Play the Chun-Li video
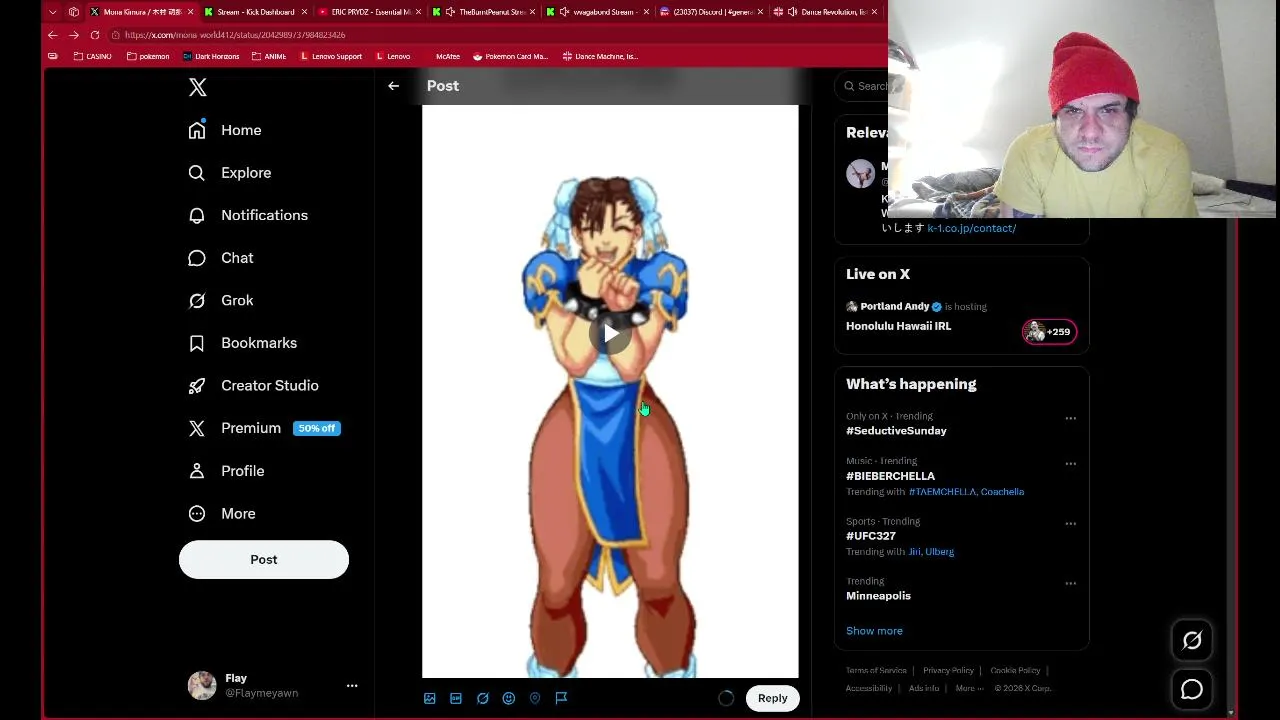The image size is (1280, 720). (610, 334)
